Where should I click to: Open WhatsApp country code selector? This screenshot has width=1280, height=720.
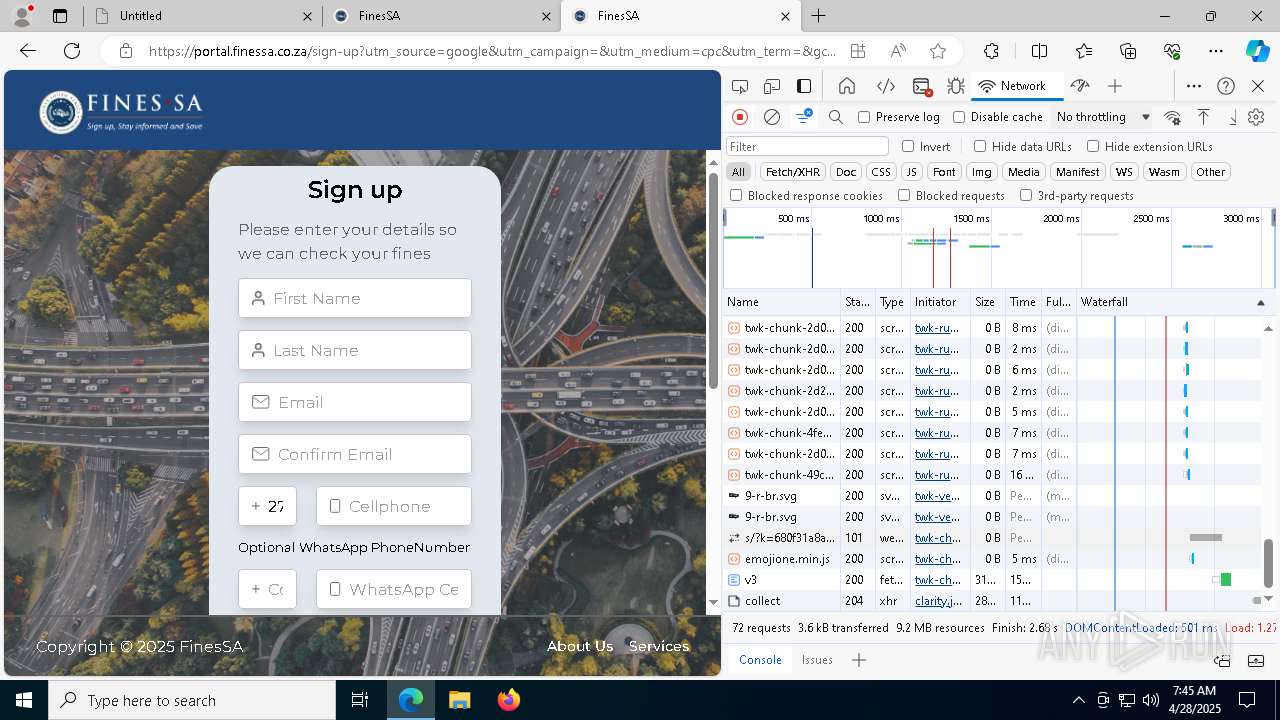[267, 589]
